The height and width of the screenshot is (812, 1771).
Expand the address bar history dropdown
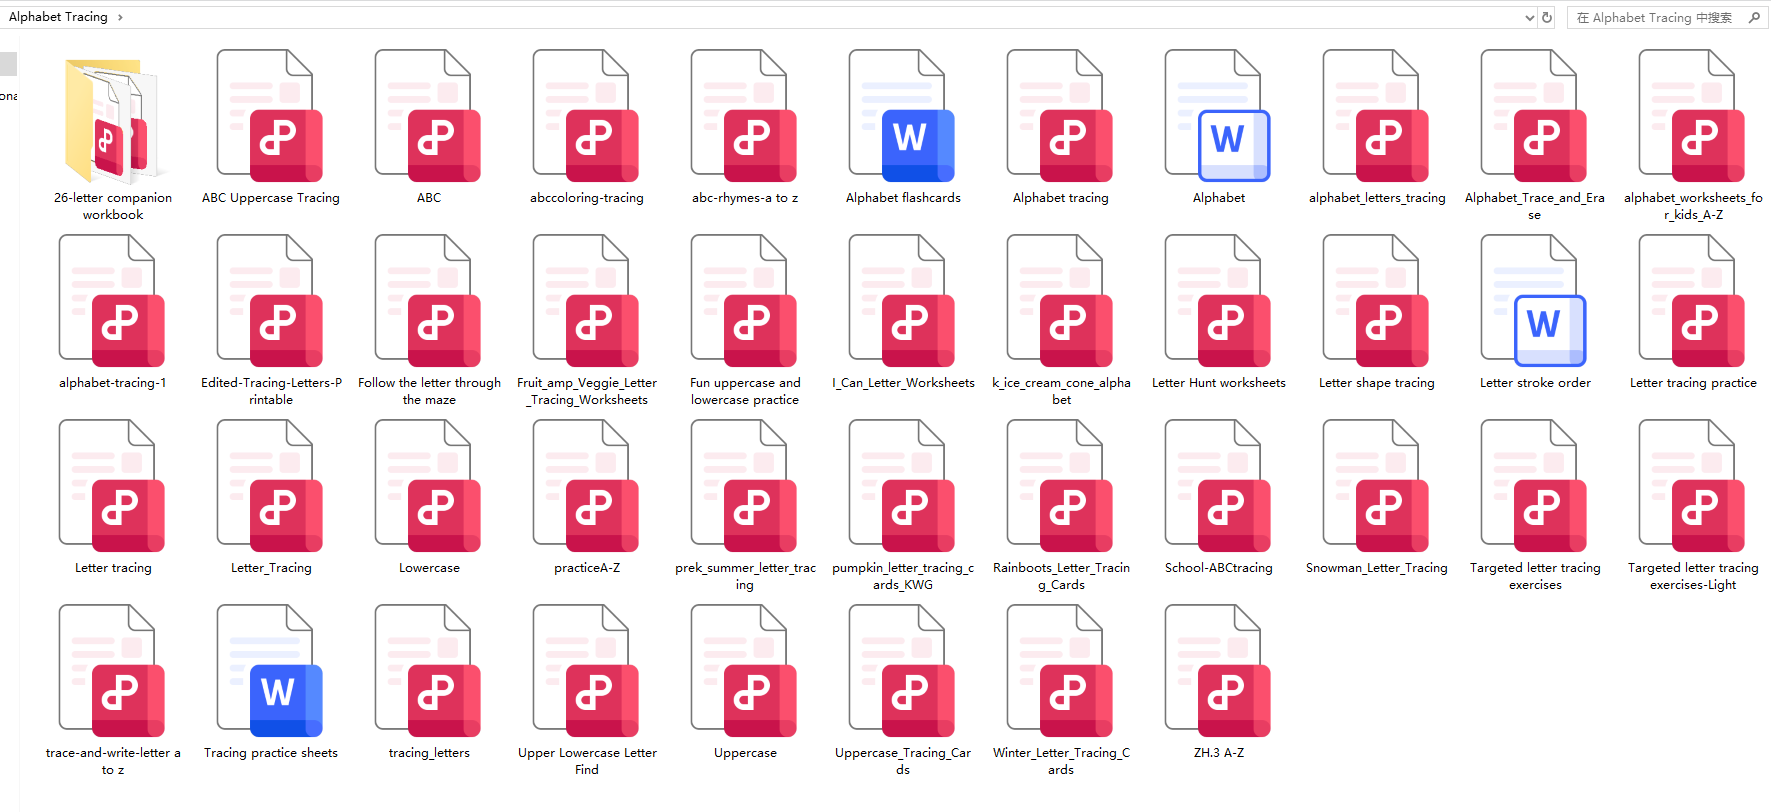[x=1529, y=17]
